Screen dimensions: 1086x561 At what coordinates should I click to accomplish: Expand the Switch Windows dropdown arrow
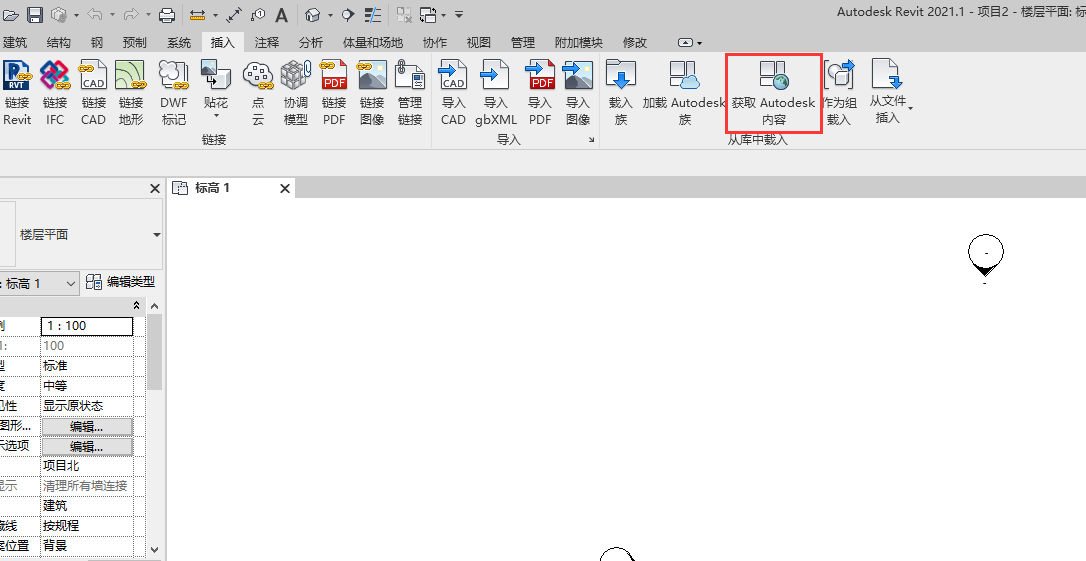[443, 15]
